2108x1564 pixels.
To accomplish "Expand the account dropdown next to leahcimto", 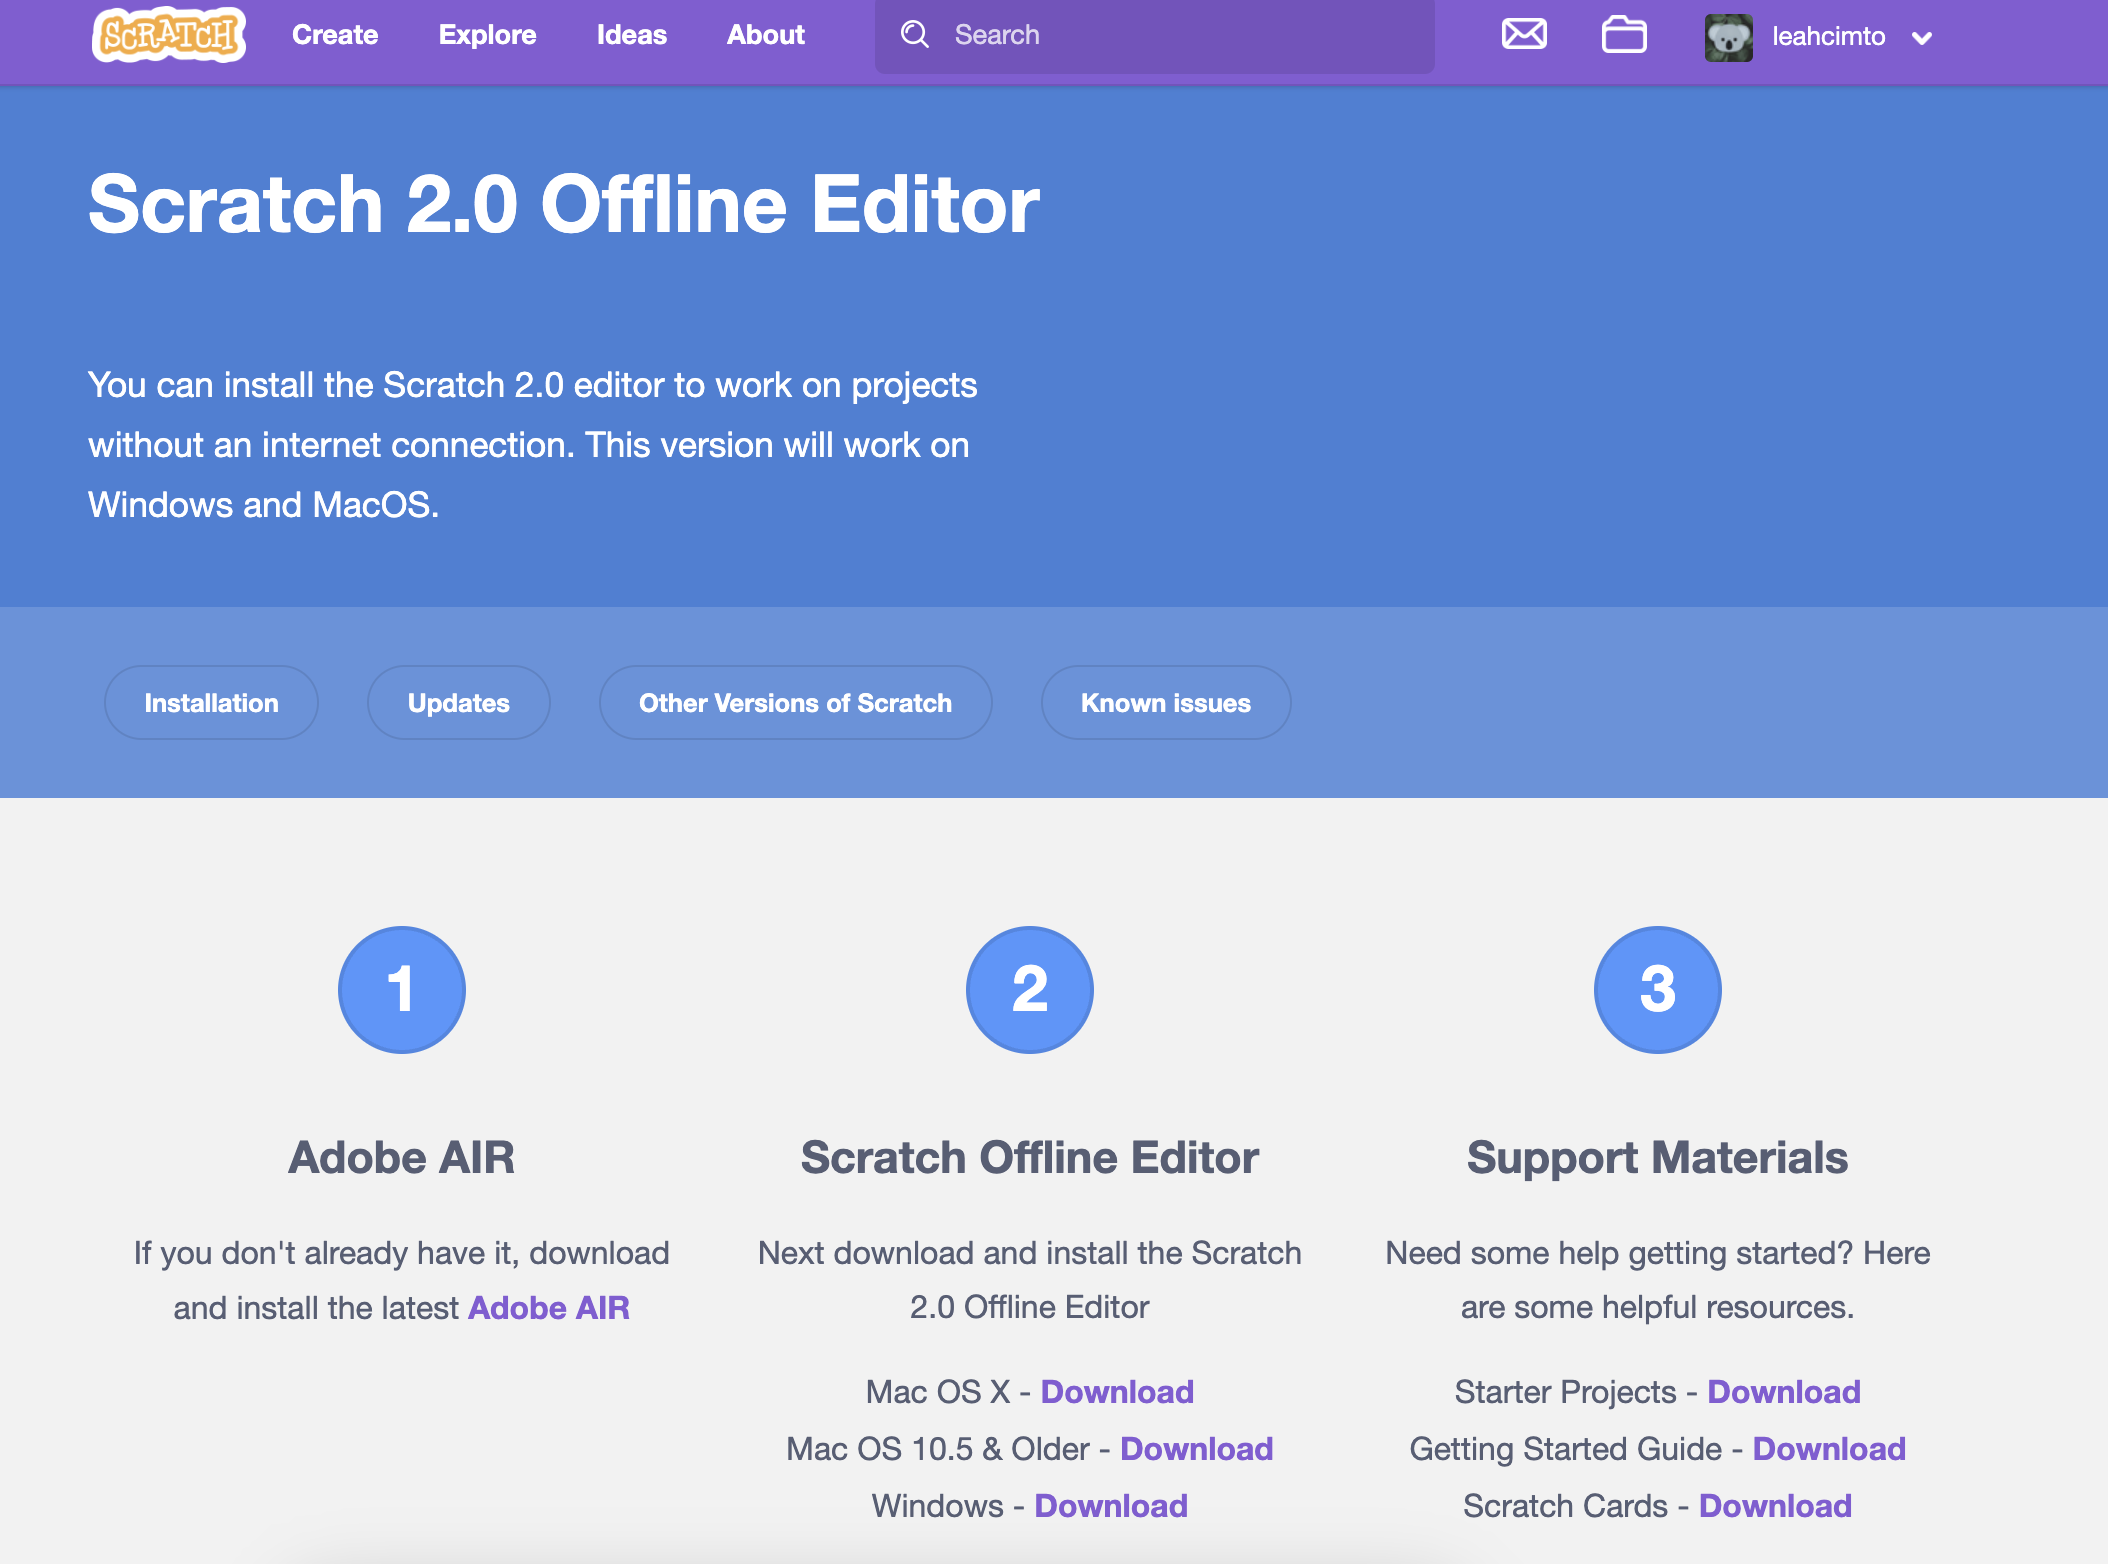I will [1921, 38].
